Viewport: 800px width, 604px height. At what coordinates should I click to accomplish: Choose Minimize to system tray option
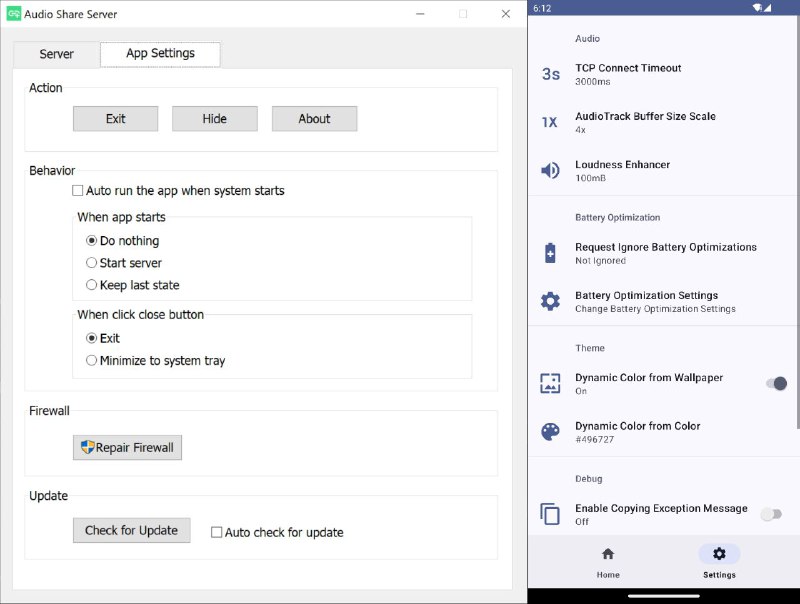click(x=92, y=361)
